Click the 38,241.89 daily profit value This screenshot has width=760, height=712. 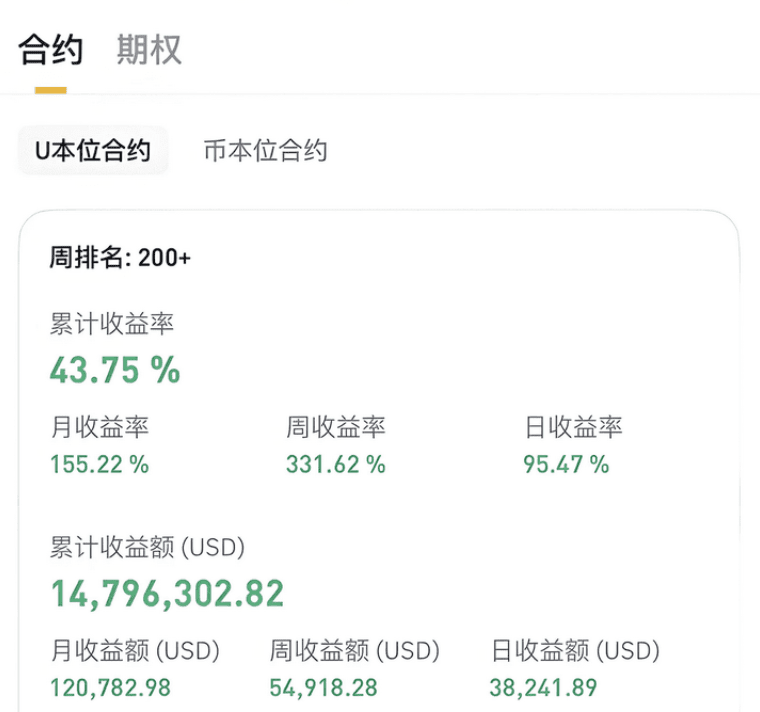coord(543,688)
